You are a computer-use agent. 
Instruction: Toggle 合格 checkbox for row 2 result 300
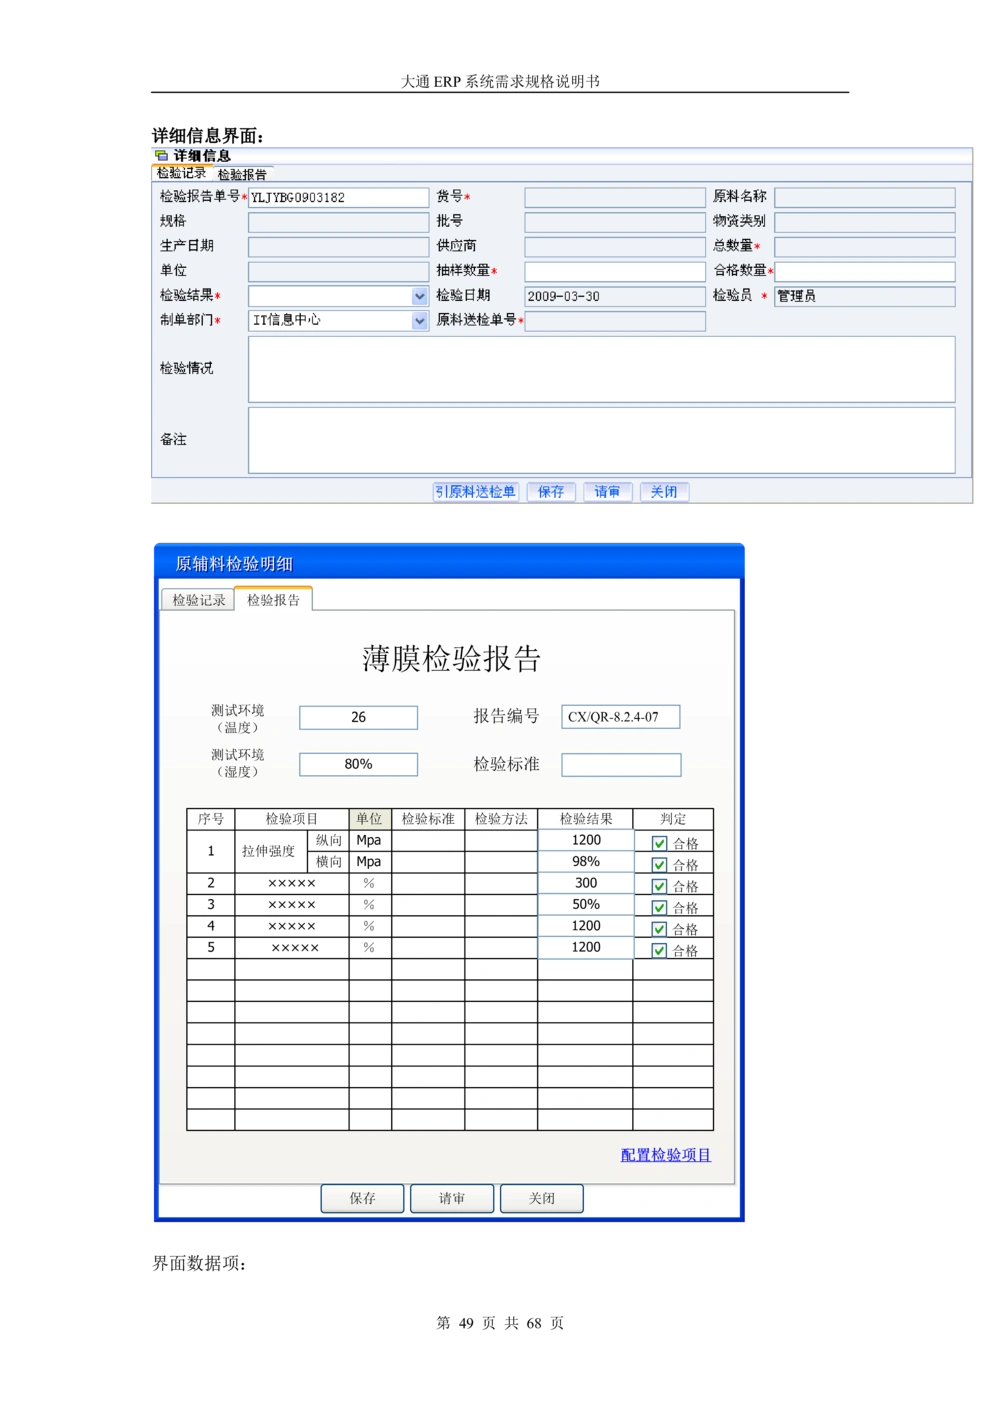click(658, 885)
